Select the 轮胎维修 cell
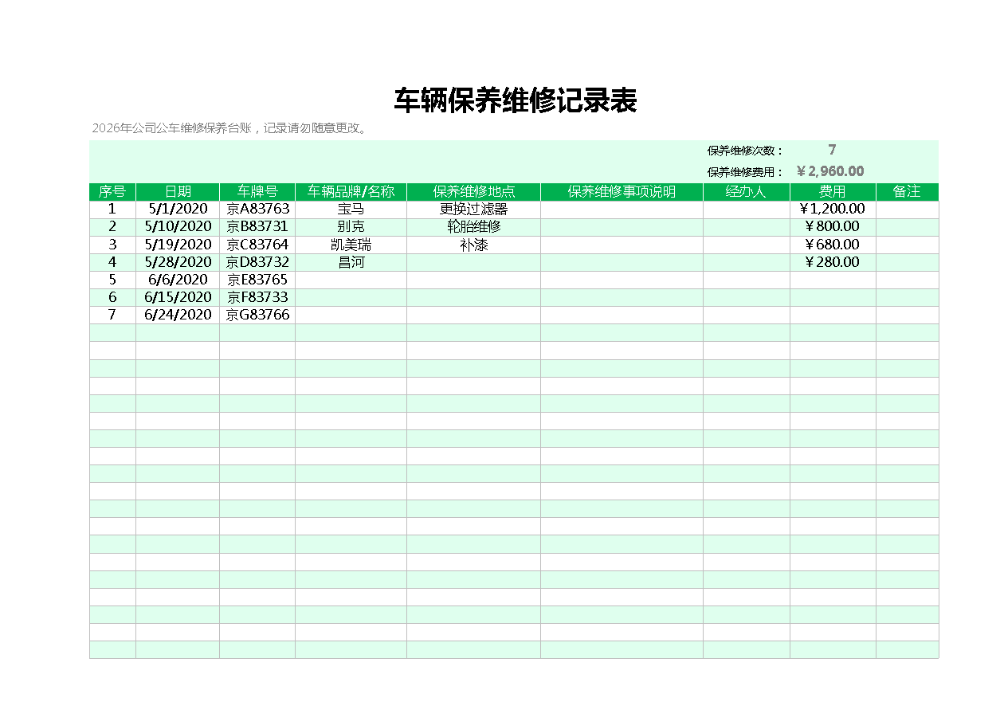Screen dimensions: 1000x725 pyautogui.click(x=473, y=227)
